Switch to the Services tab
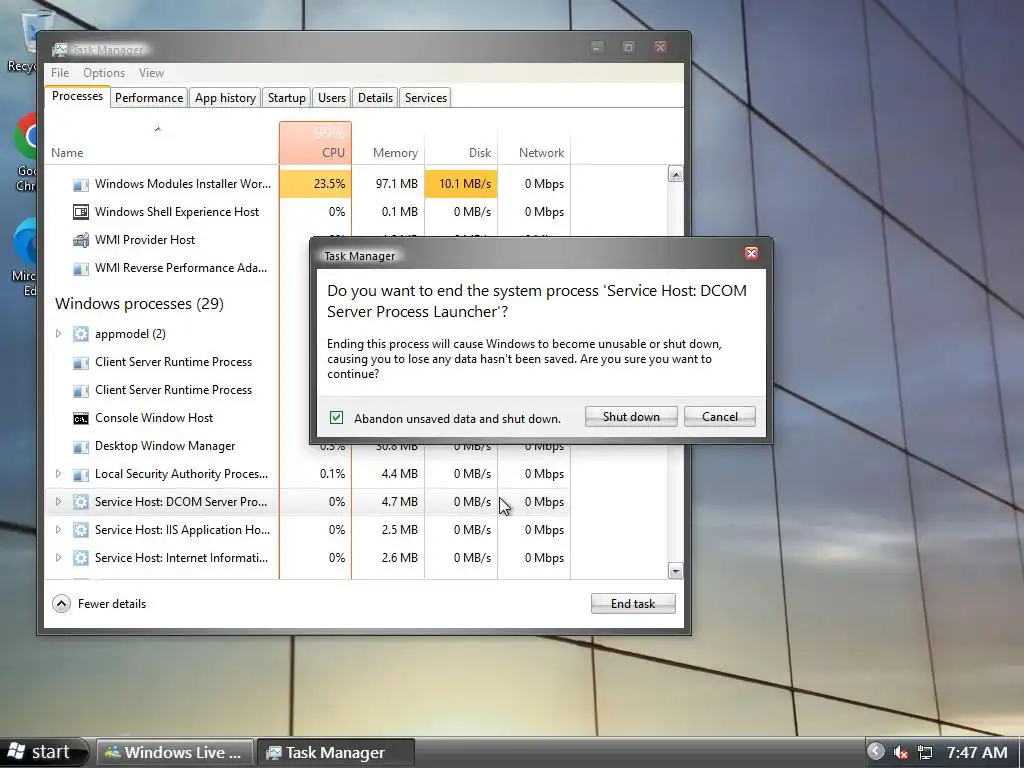This screenshot has height=768, width=1024. (426, 98)
